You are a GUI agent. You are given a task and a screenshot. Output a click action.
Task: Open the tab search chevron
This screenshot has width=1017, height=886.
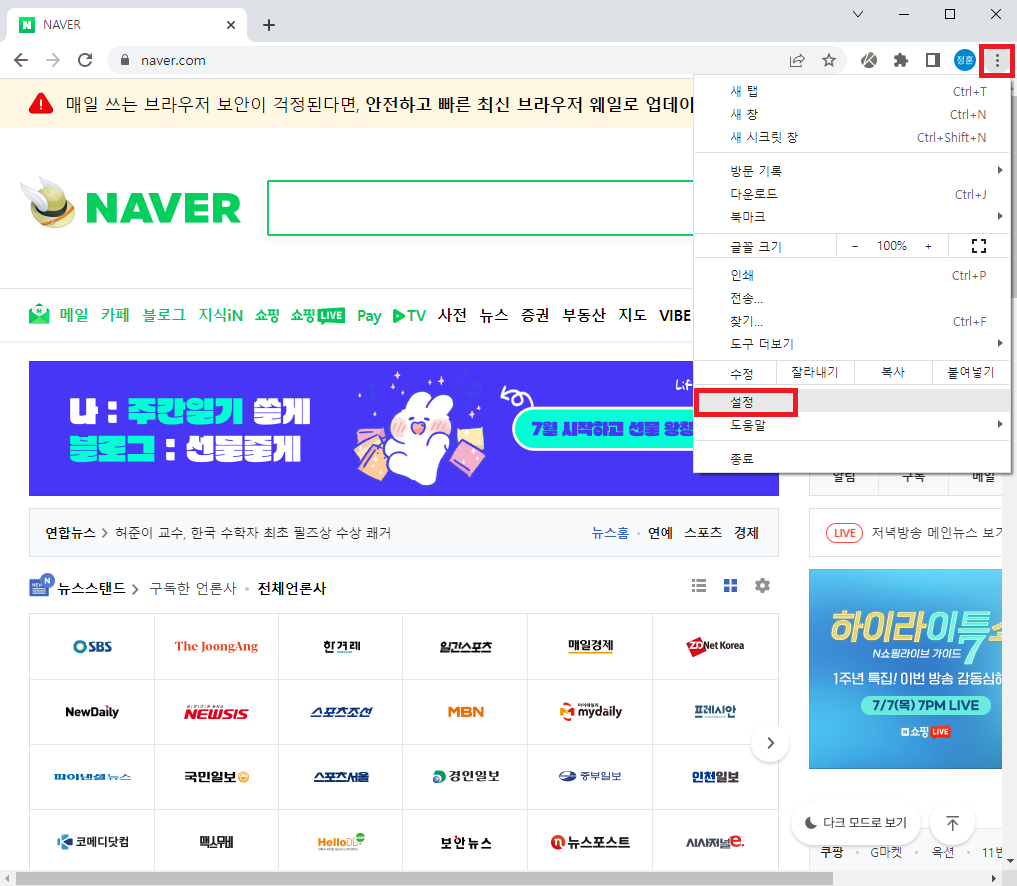[x=857, y=14]
